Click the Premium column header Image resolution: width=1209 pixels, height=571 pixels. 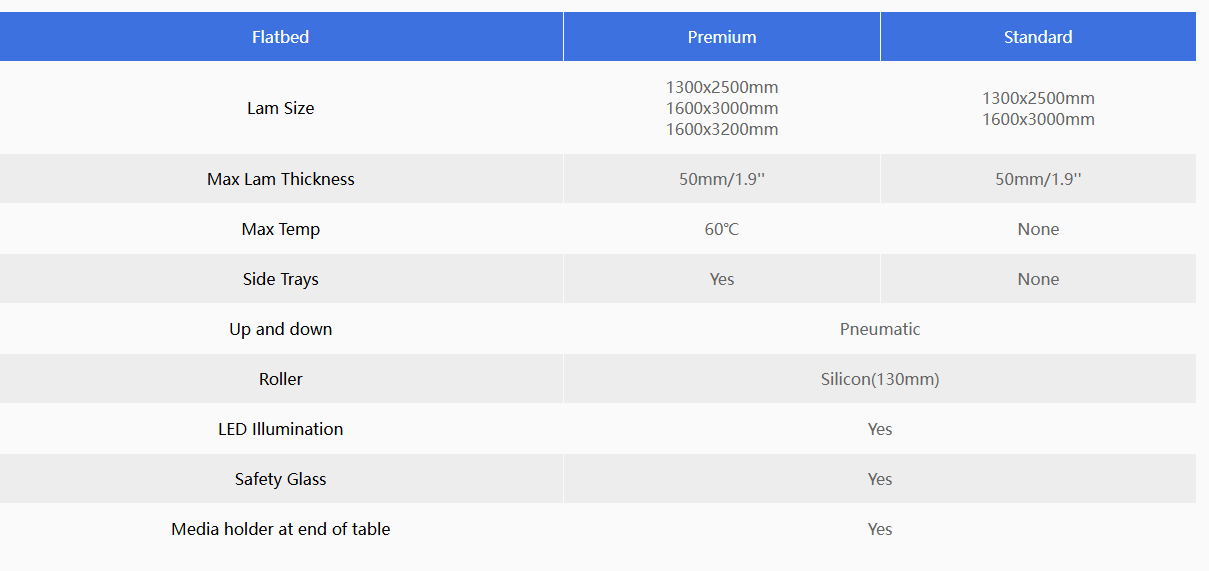point(721,37)
